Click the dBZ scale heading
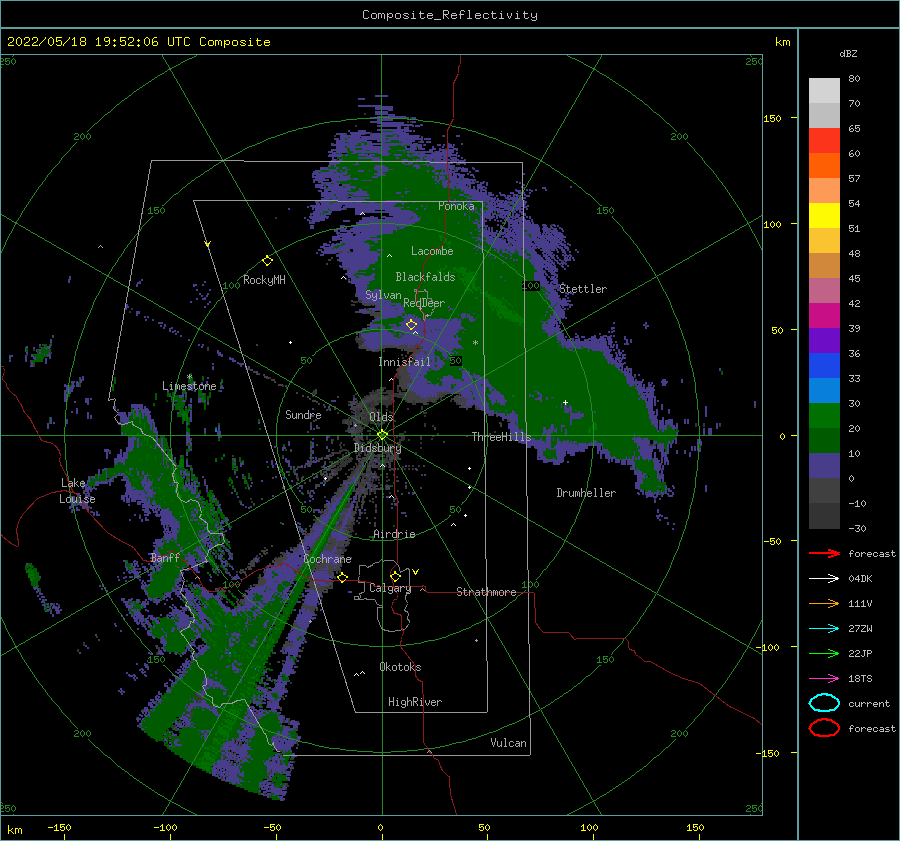 (848, 53)
